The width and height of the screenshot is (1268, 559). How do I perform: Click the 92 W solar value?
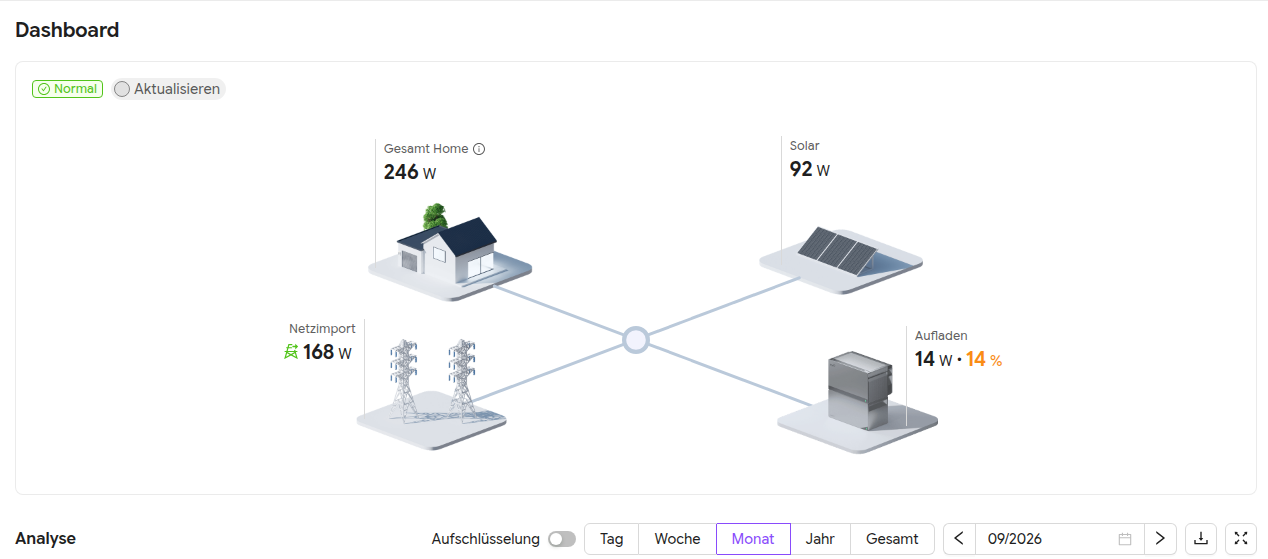tap(810, 169)
